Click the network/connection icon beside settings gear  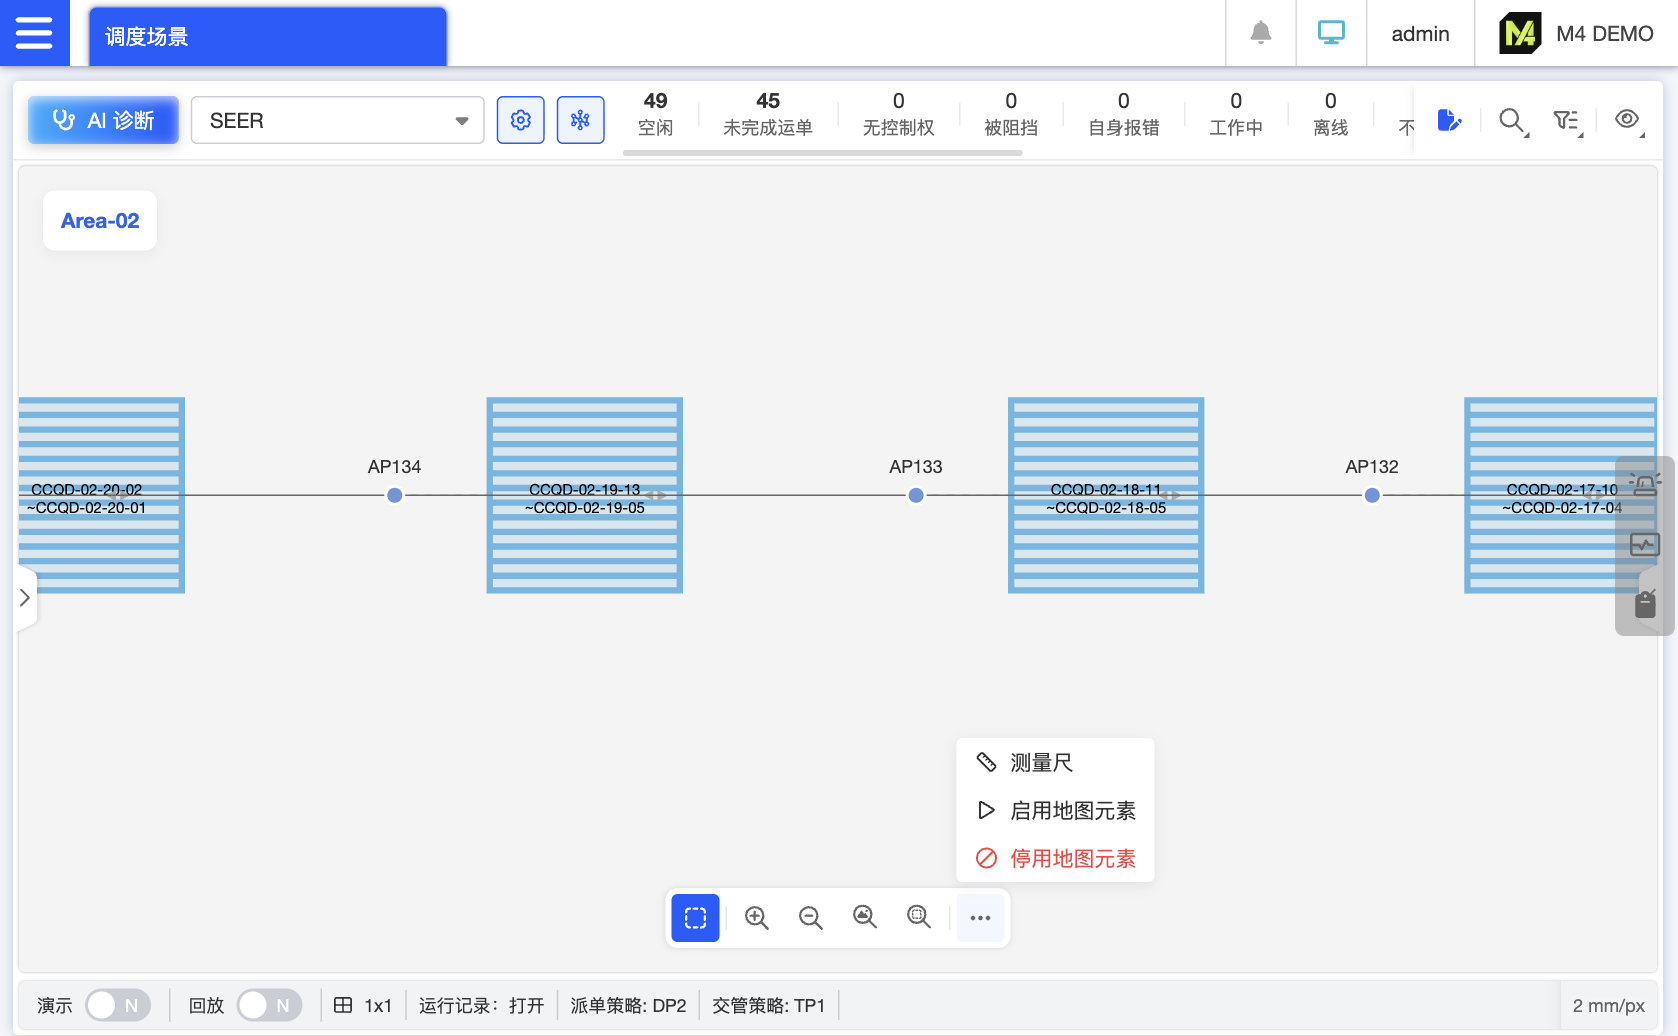pos(580,120)
